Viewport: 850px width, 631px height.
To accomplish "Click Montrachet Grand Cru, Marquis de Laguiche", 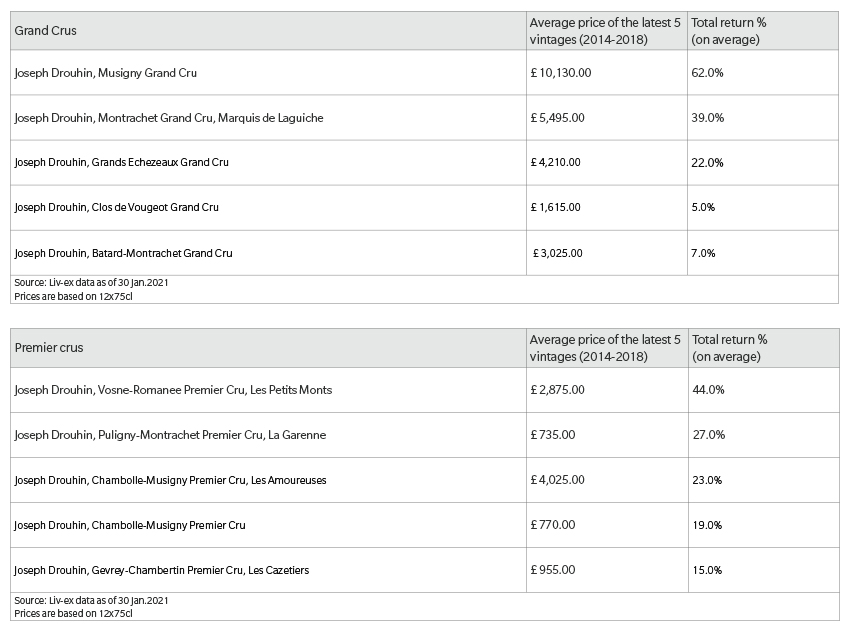I will point(169,118).
